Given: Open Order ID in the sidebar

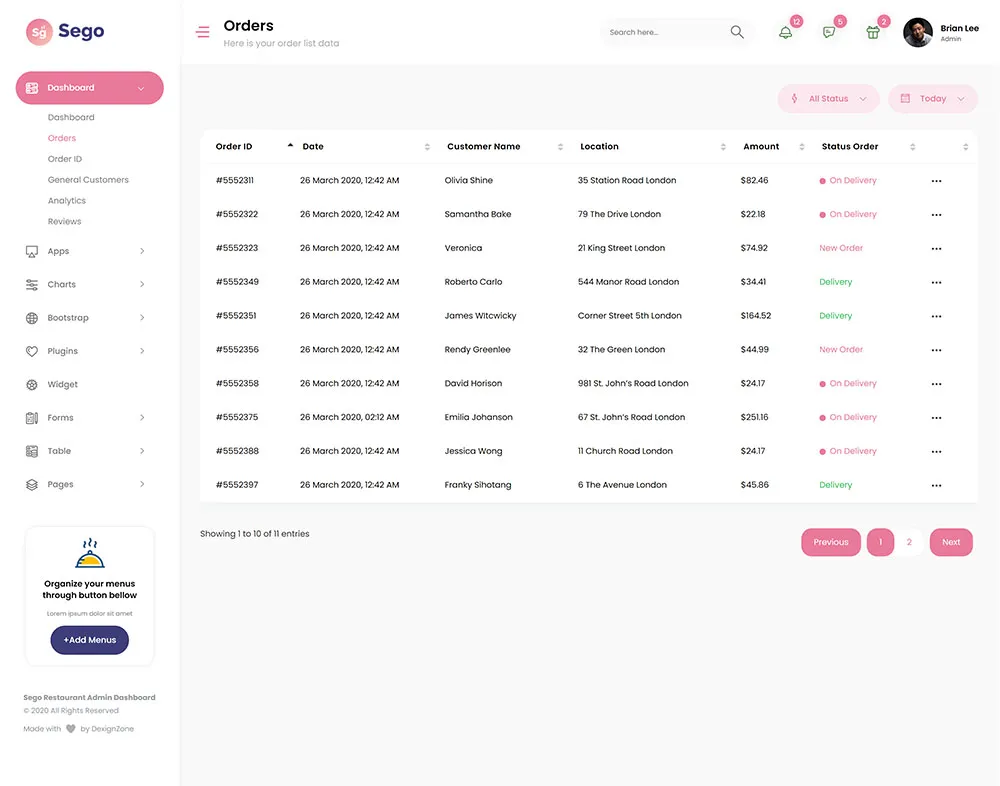Looking at the screenshot, I should 64,159.
